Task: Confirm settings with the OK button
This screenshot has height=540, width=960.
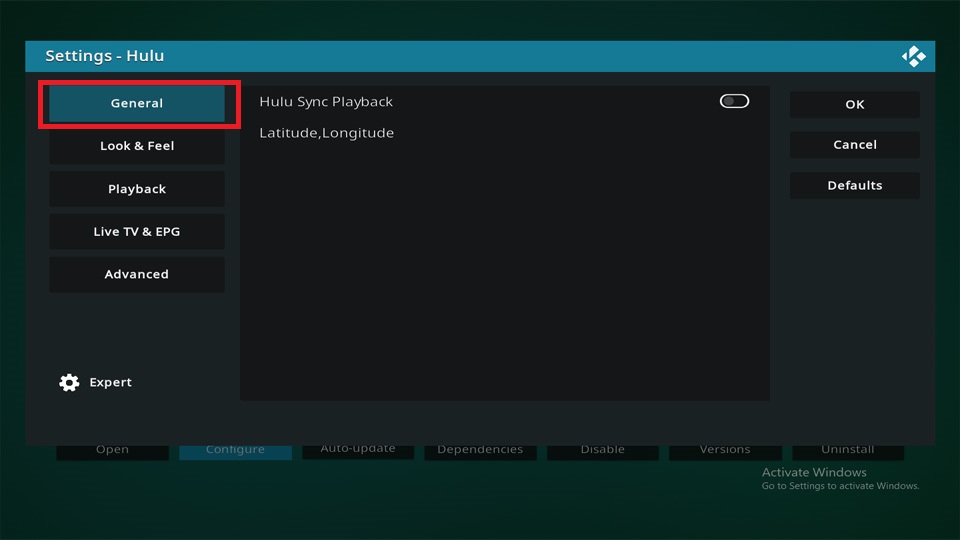Action: click(x=855, y=105)
